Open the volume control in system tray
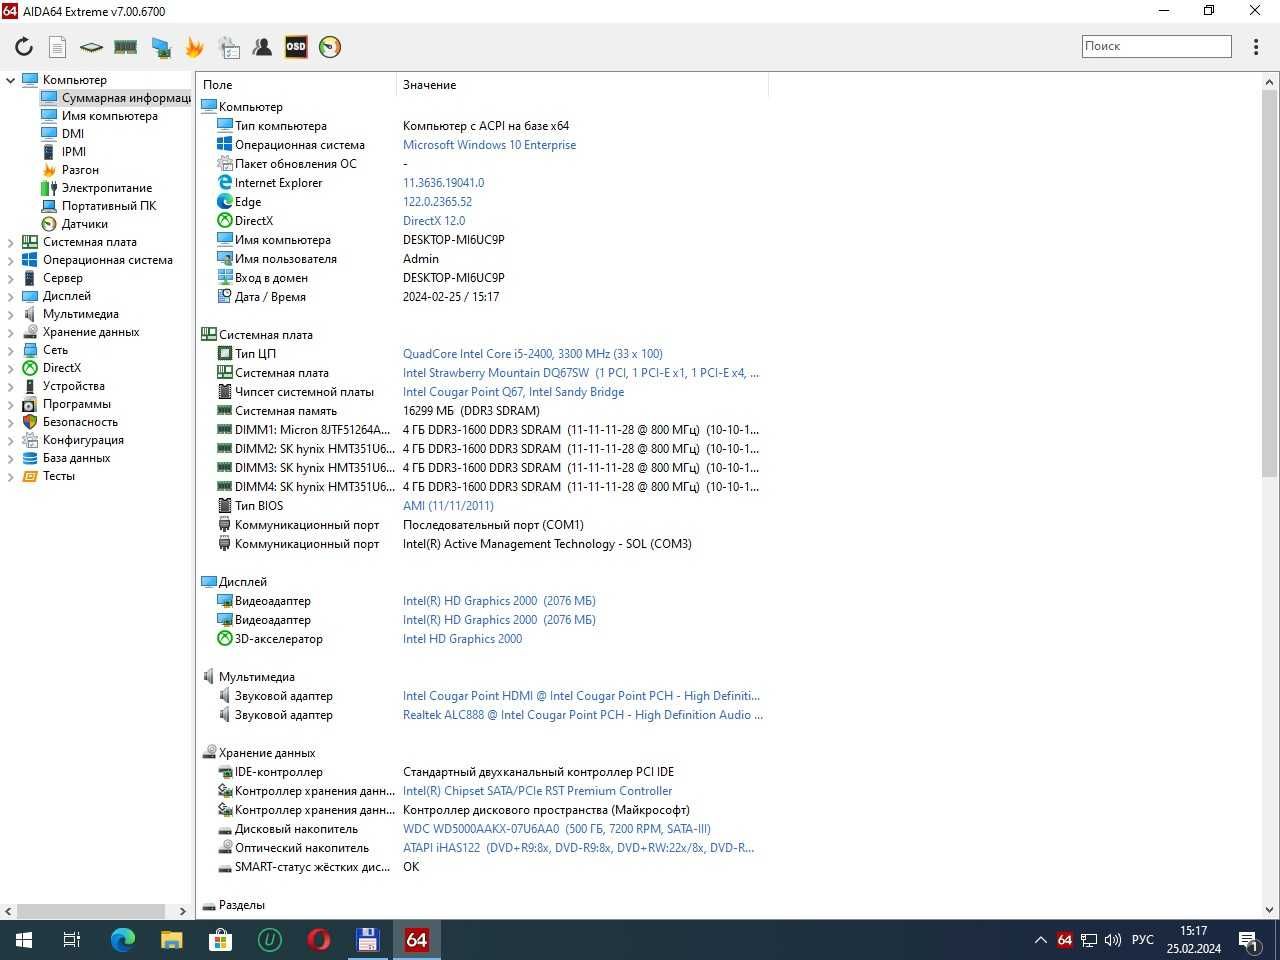This screenshot has height=960, width=1280. pos(1112,940)
